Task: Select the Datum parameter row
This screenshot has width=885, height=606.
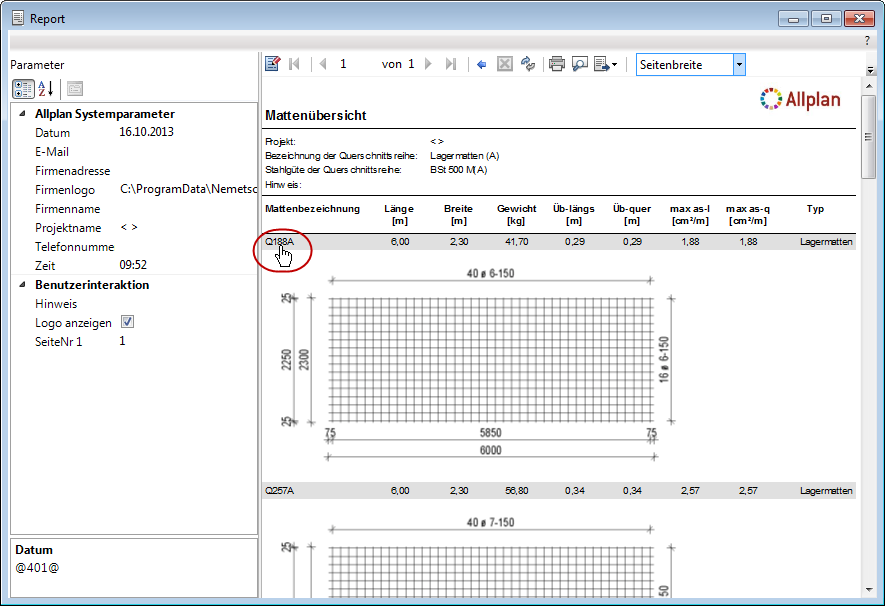Action: 134,133
